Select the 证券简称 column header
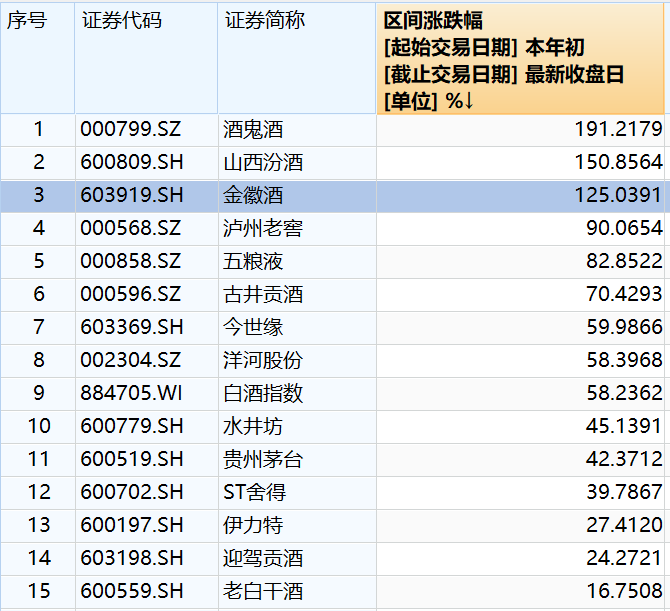The width and height of the screenshot is (670, 611). point(297,59)
